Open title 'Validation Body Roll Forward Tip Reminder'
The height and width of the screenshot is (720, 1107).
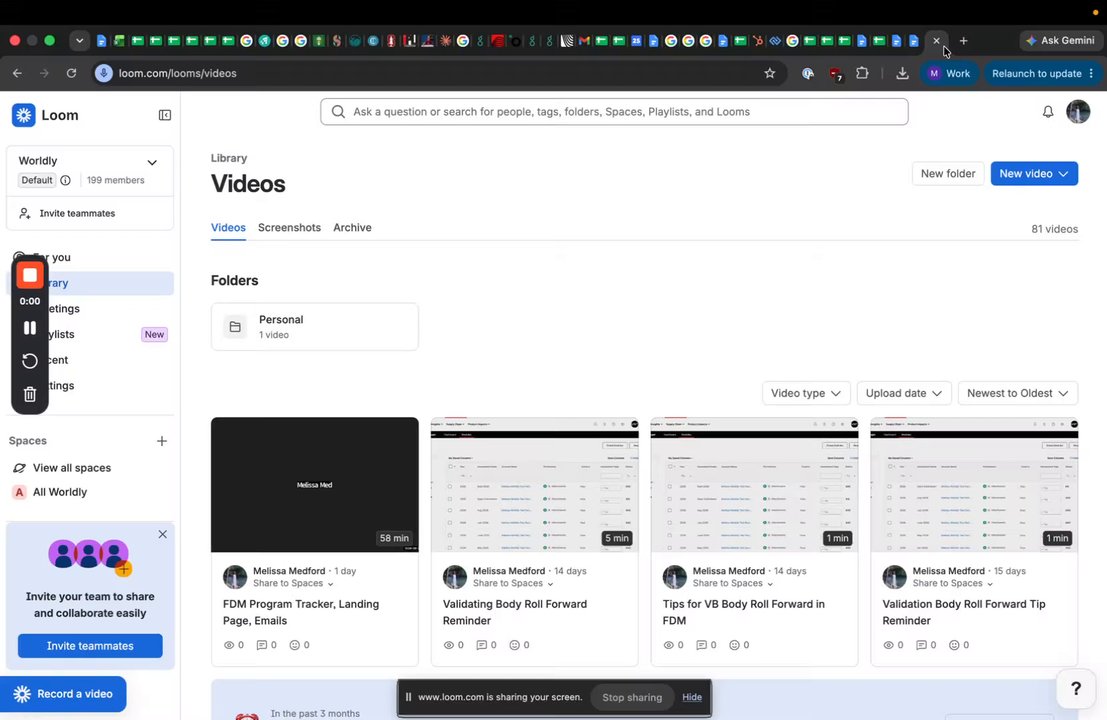[x=964, y=612]
